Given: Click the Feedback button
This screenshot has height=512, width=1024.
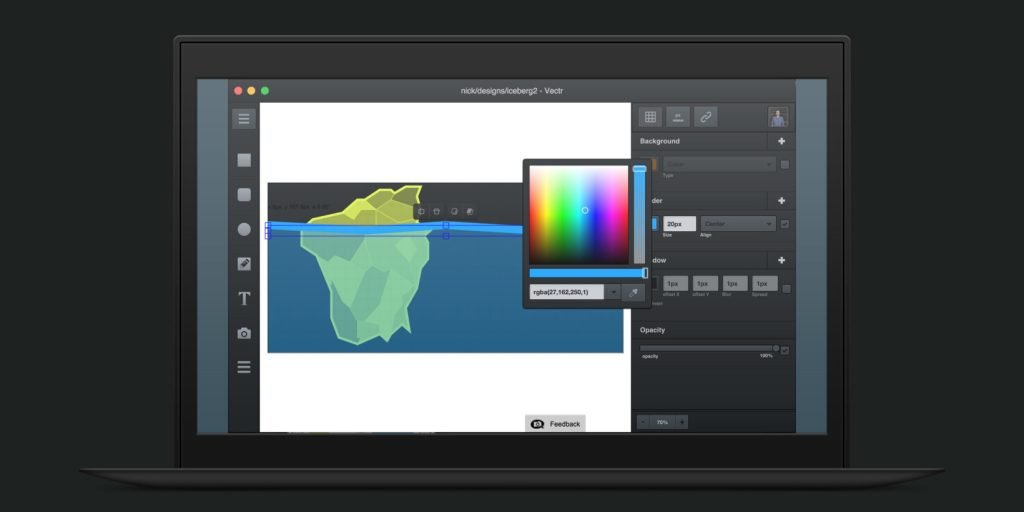Looking at the screenshot, I should (x=555, y=424).
